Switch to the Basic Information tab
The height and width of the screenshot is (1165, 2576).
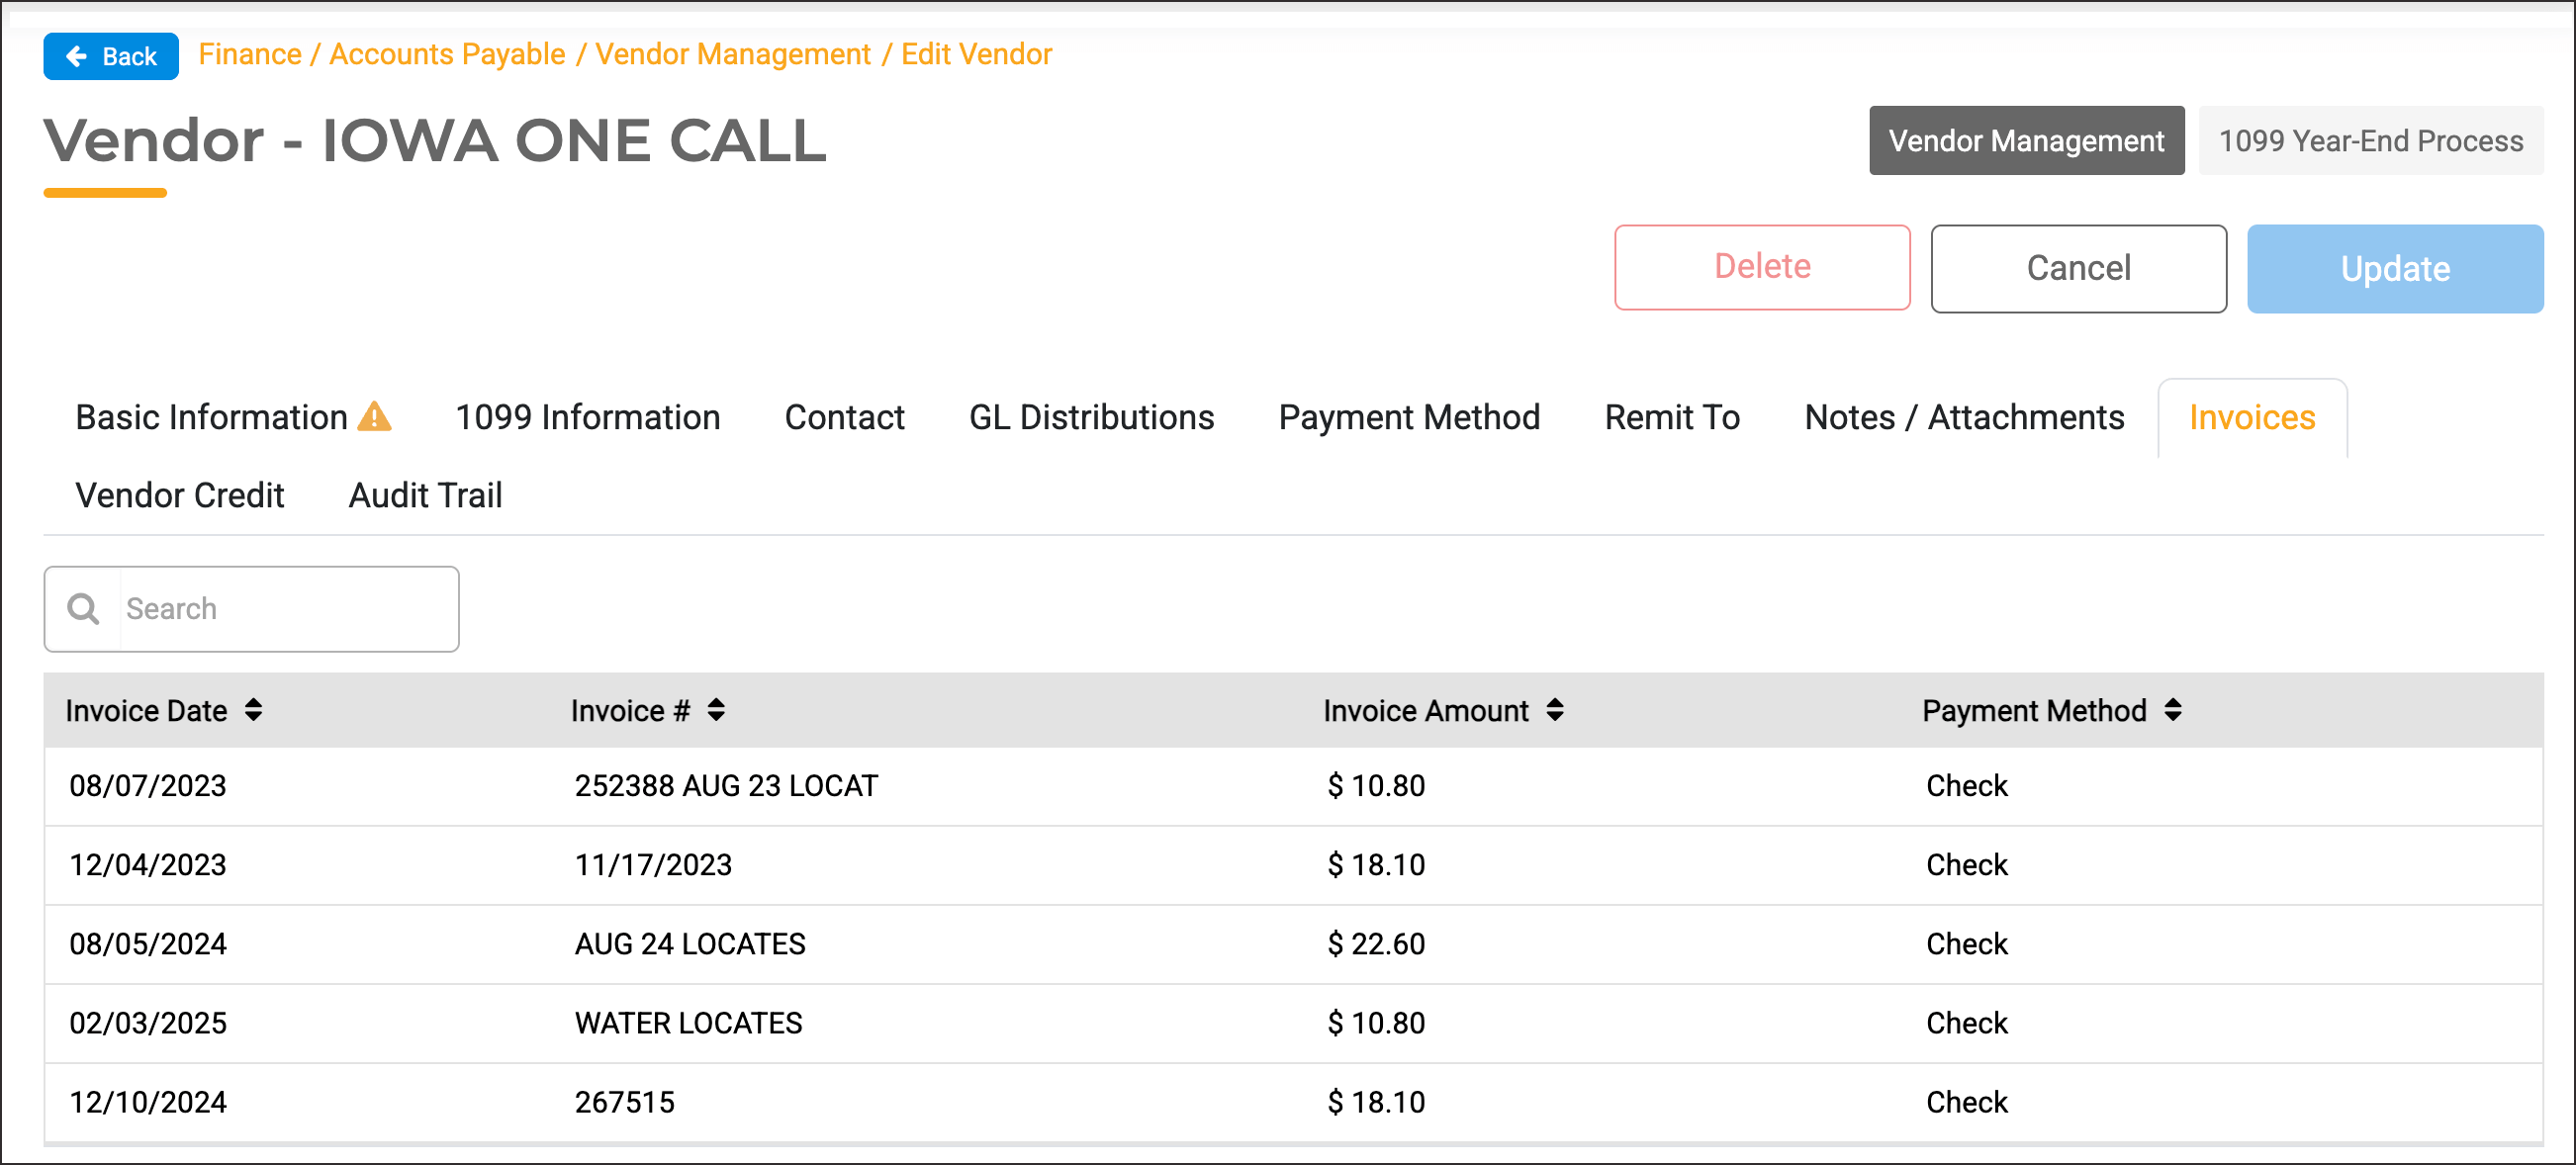212,417
